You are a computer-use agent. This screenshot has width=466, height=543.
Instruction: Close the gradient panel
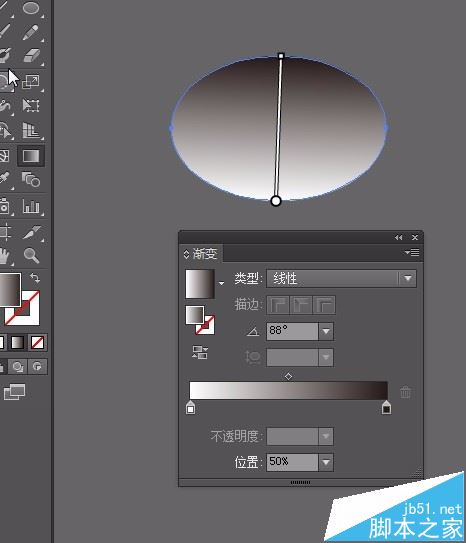415,238
